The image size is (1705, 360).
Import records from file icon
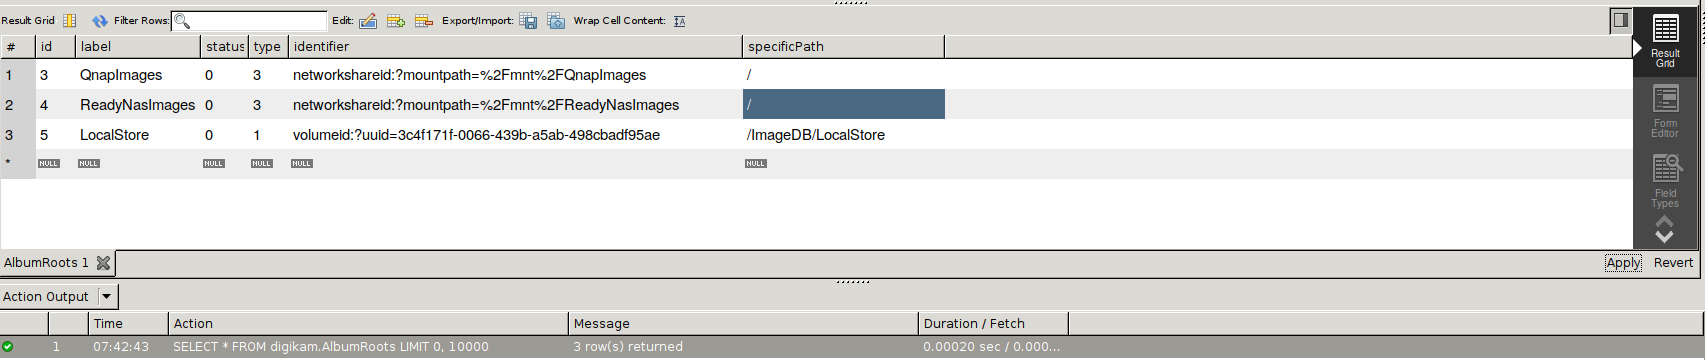556,20
